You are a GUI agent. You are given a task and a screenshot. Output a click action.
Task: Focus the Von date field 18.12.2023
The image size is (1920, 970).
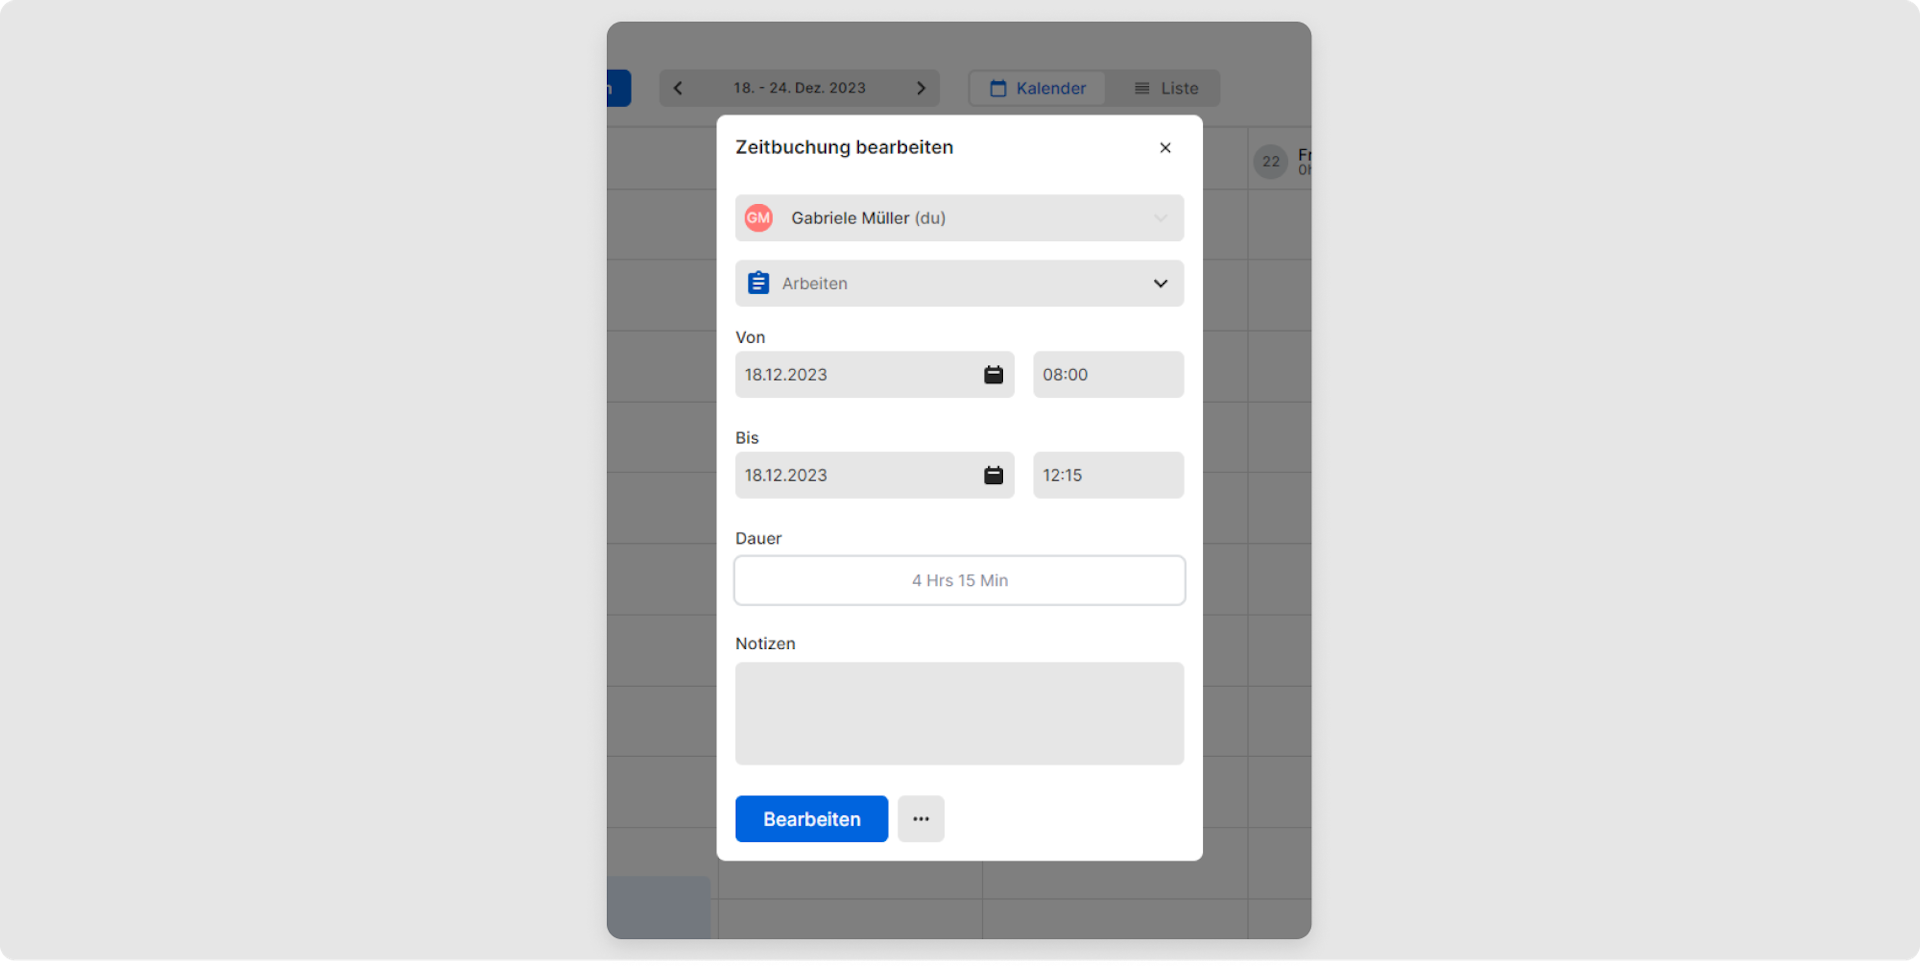point(874,375)
